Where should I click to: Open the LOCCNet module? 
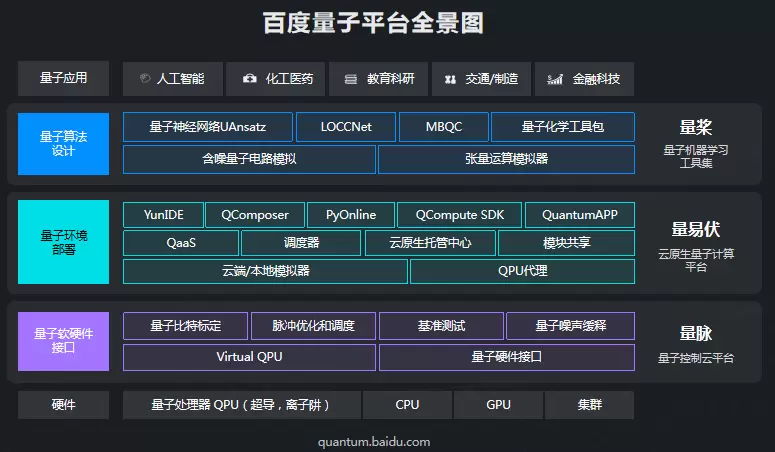[x=345, y=127]
